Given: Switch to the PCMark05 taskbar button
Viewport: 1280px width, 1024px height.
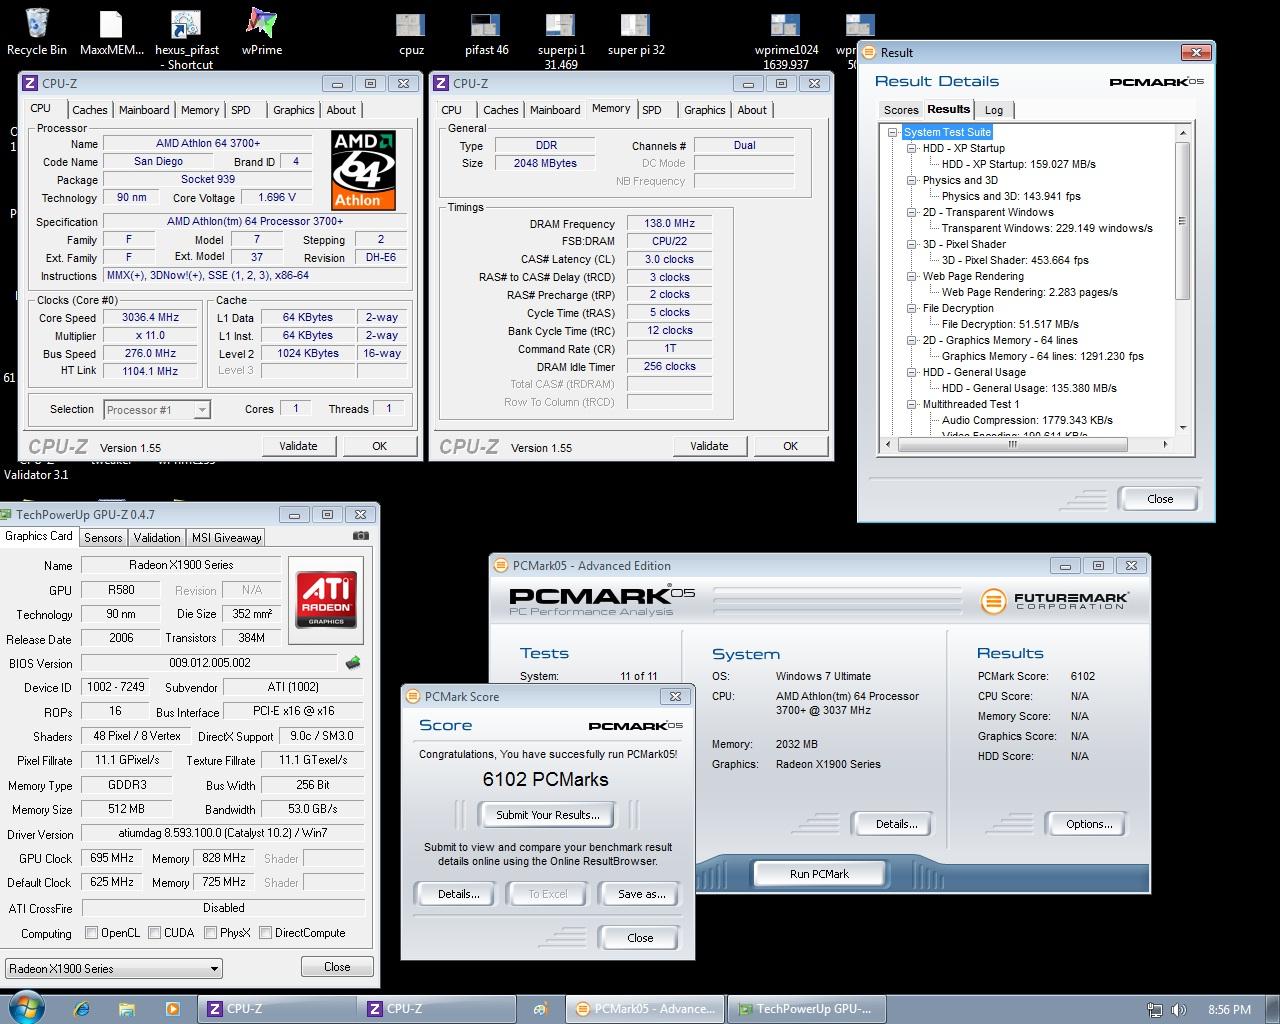Looking at the screenshot, I should pyautogui.click(x=644, y=1009).
